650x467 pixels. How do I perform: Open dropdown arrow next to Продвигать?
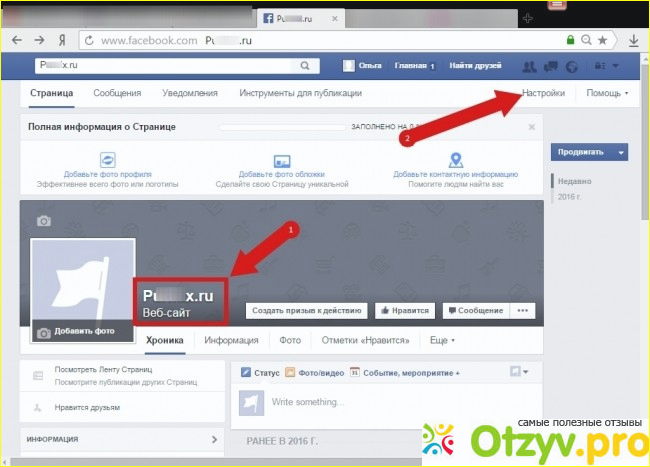click(x=622, y=152)
